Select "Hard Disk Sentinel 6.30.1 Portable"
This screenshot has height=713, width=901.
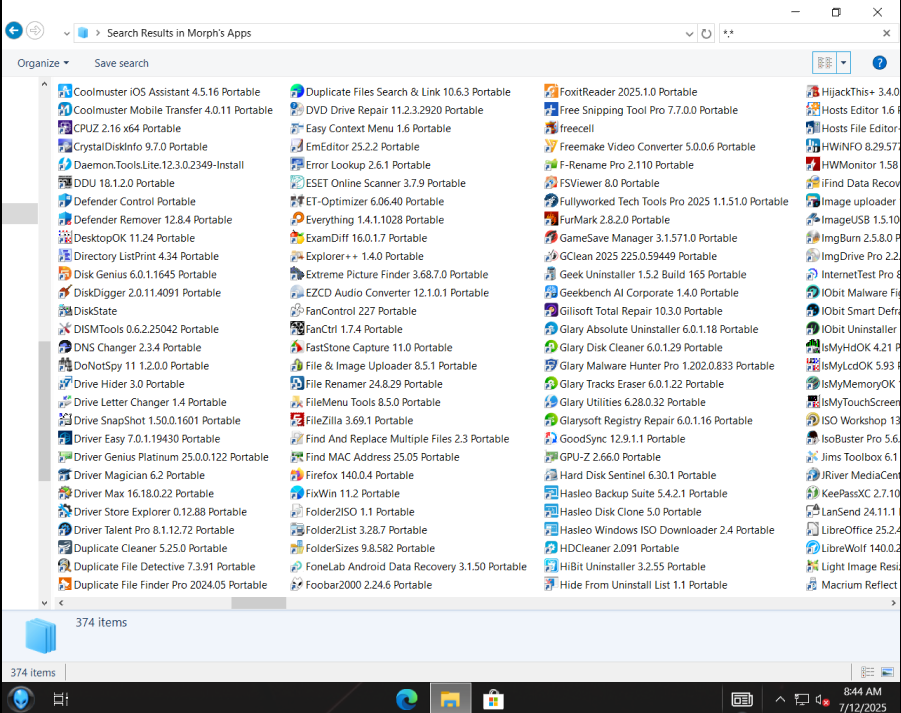(630, 475)
